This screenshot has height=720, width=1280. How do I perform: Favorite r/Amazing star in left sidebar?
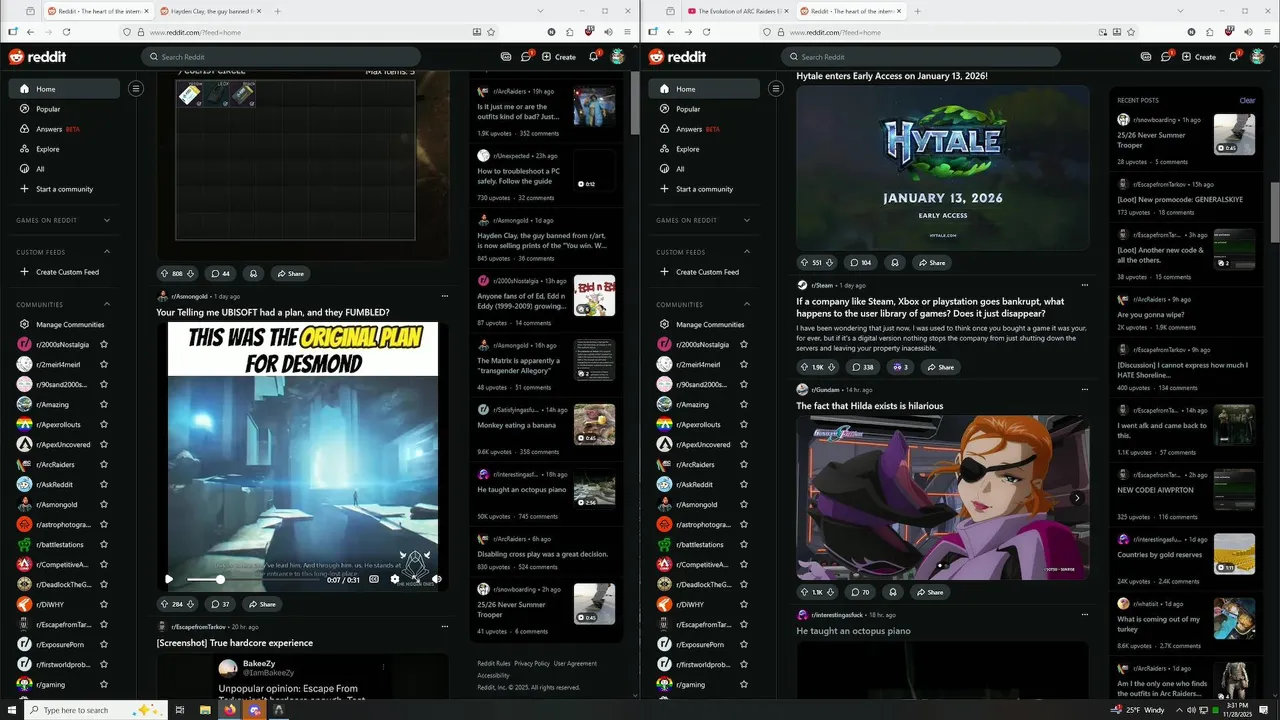pyautogui.click(x=104, y=405)
